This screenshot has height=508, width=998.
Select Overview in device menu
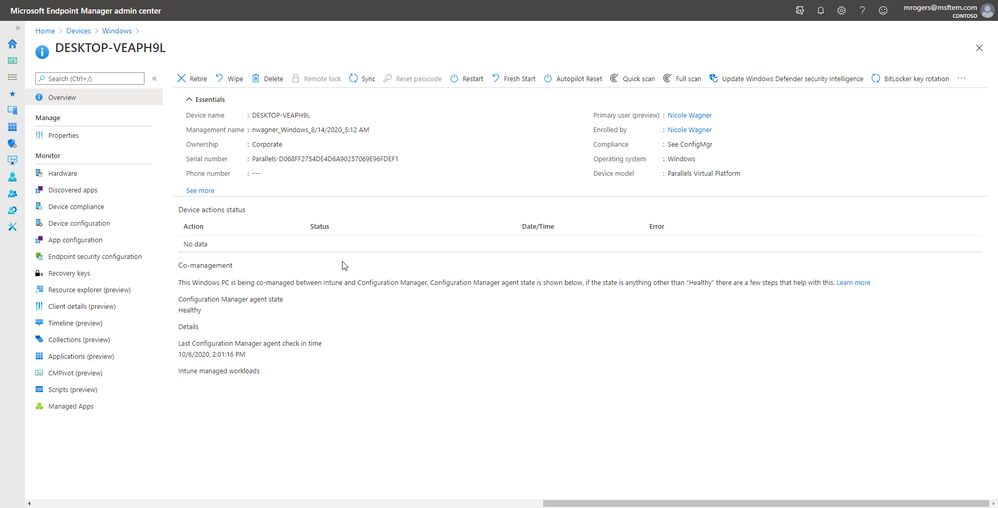94,97
